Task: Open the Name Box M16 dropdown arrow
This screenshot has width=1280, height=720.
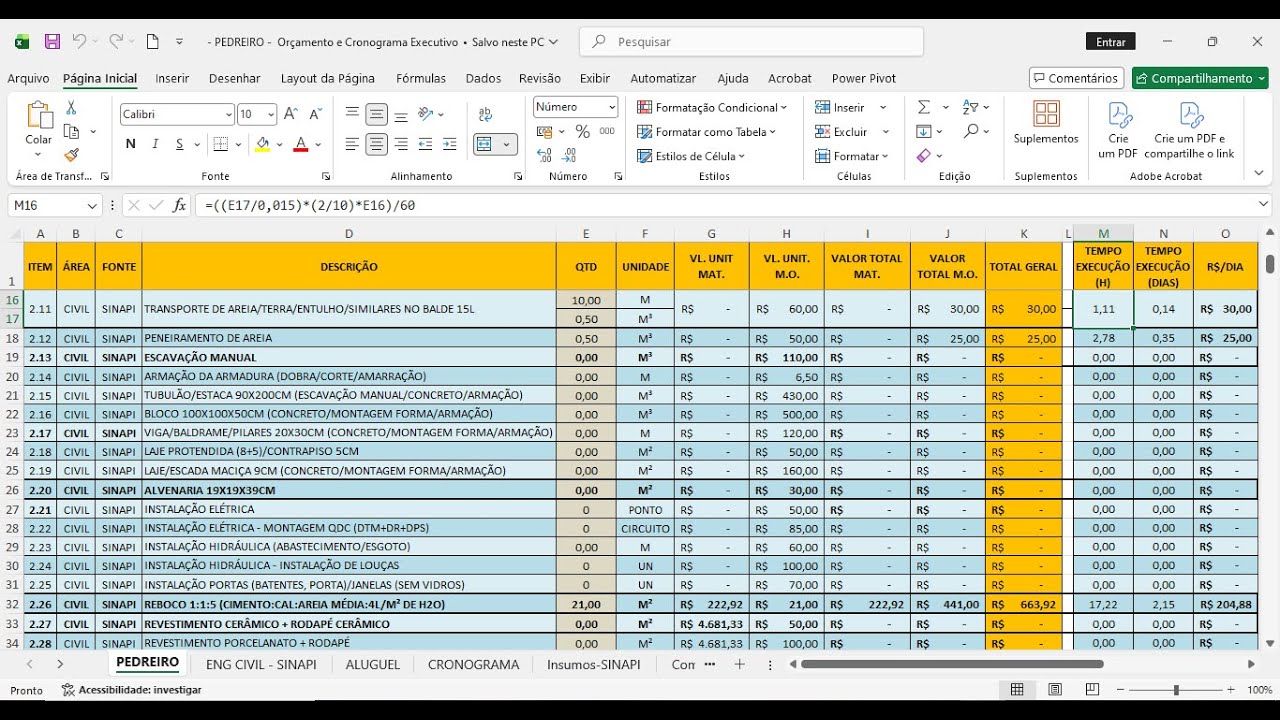Action: (92, 205)
